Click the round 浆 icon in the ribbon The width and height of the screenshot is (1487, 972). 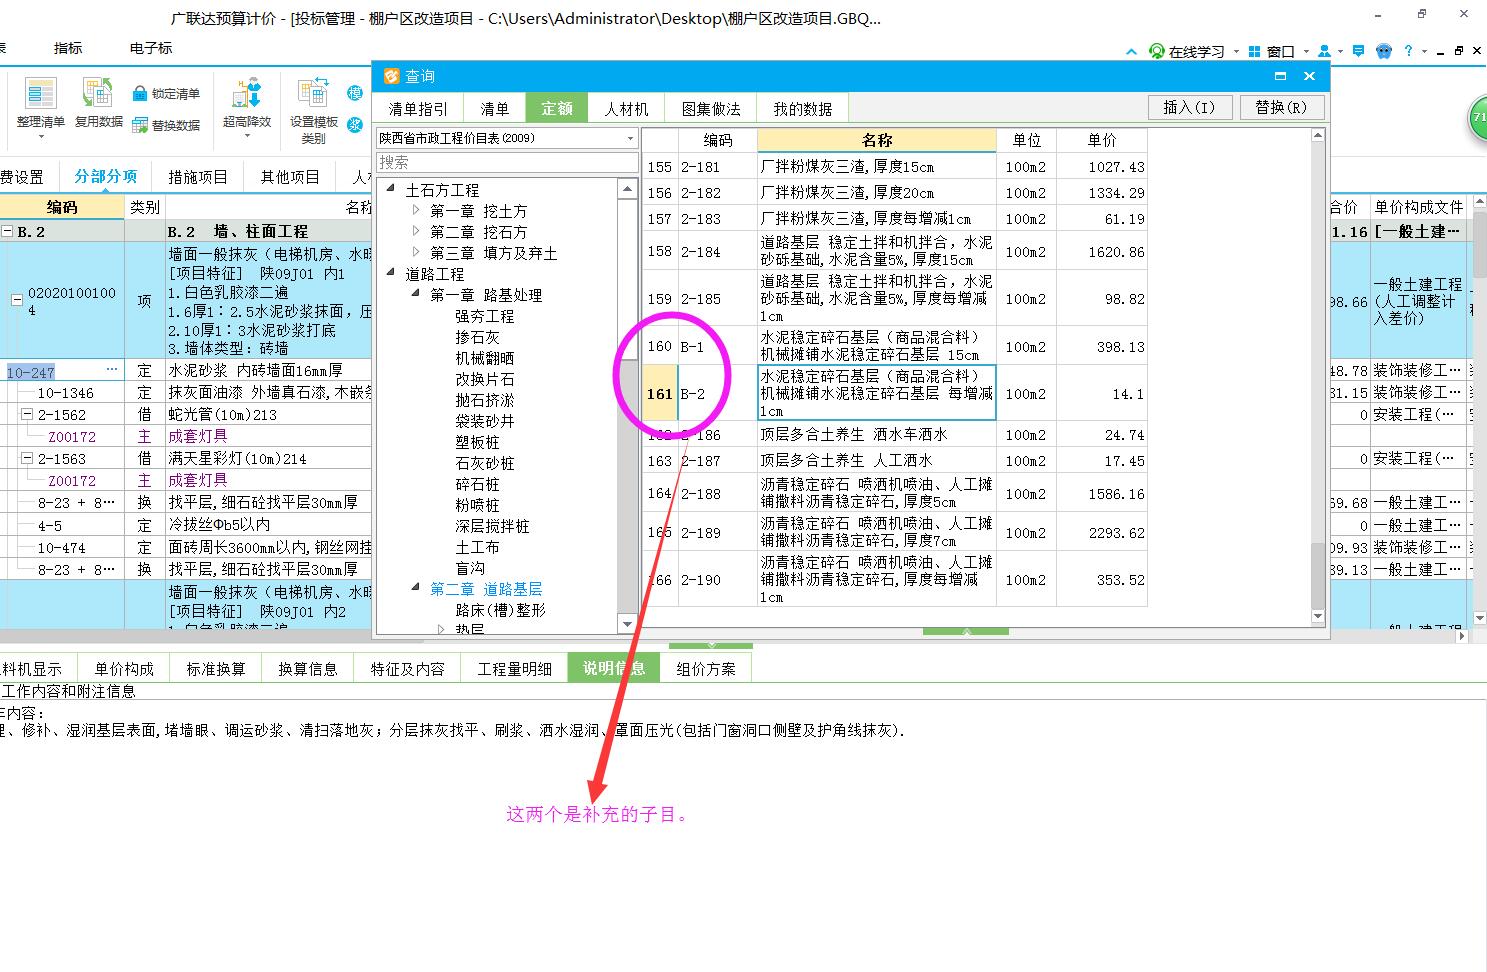[x=355, y=125]
